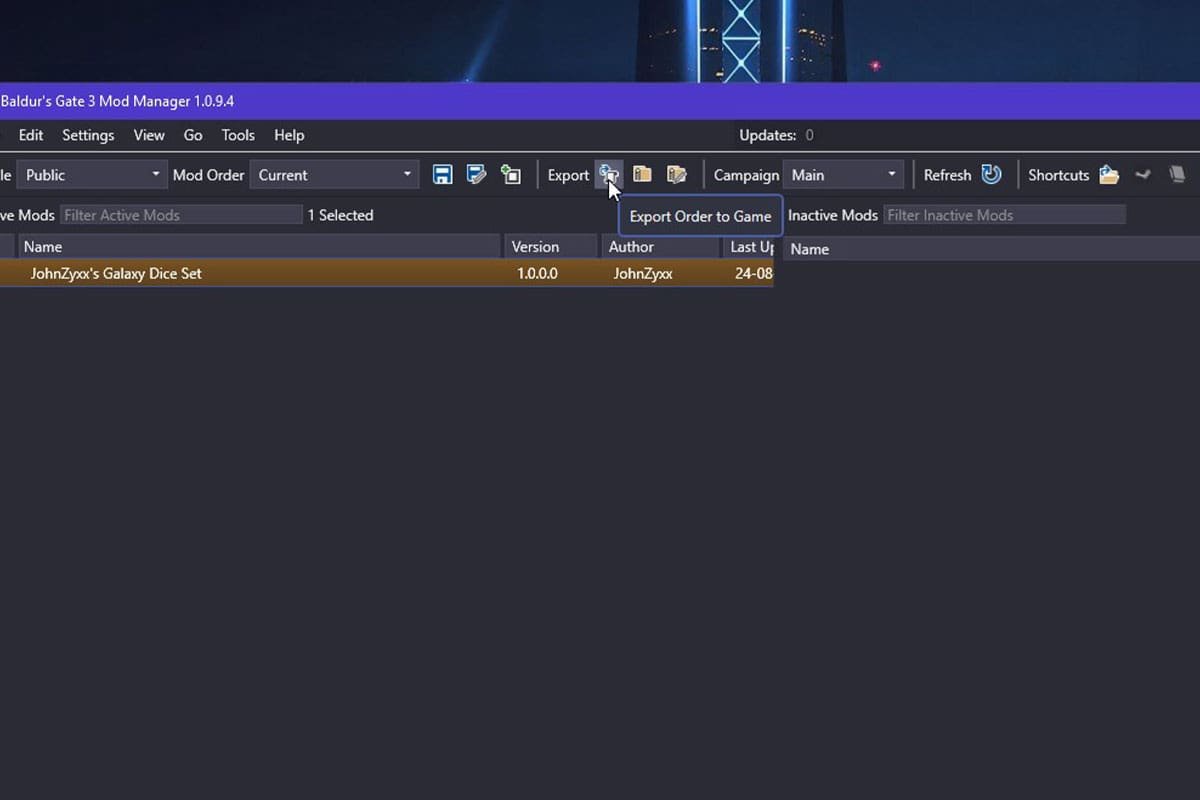Click the Shortcuts label in the toolbar
This screenshot has width=1200, height=800.
pyautogui.click(x=1058, y=175)
